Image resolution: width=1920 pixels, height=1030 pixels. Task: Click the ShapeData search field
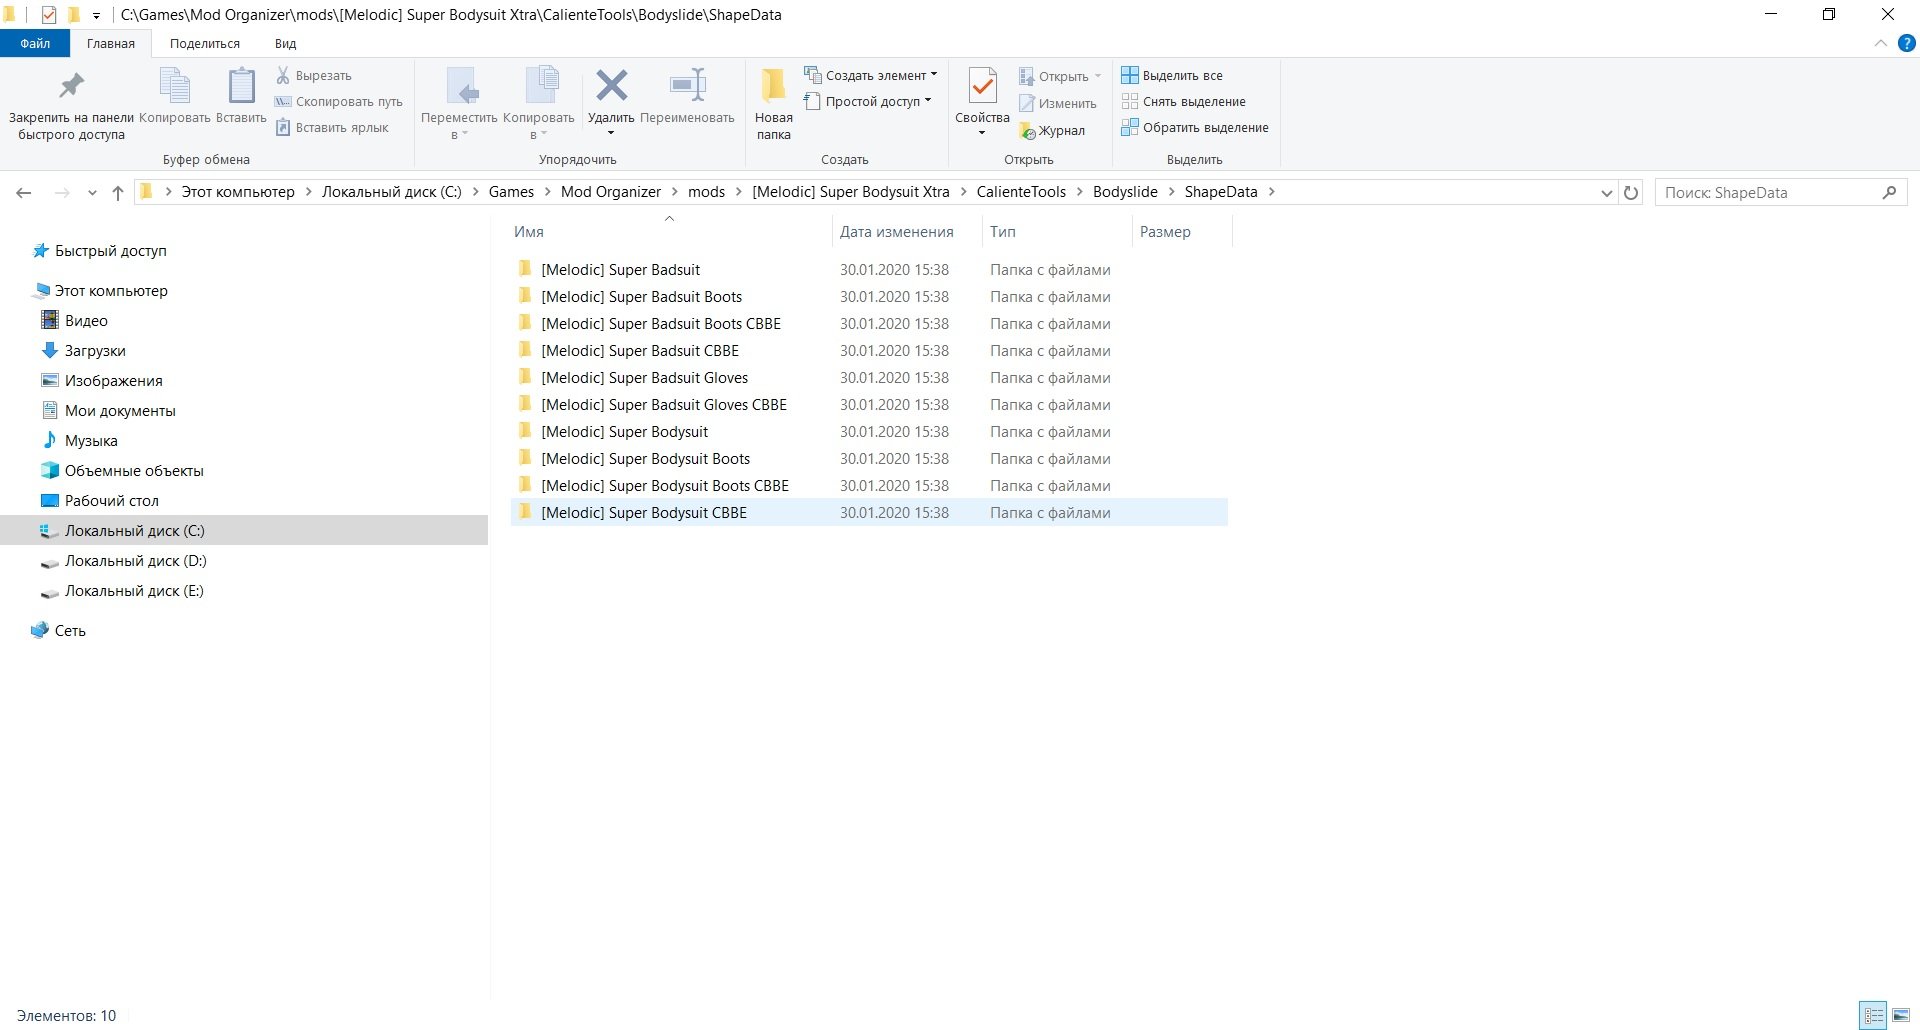pos(1768,192)
